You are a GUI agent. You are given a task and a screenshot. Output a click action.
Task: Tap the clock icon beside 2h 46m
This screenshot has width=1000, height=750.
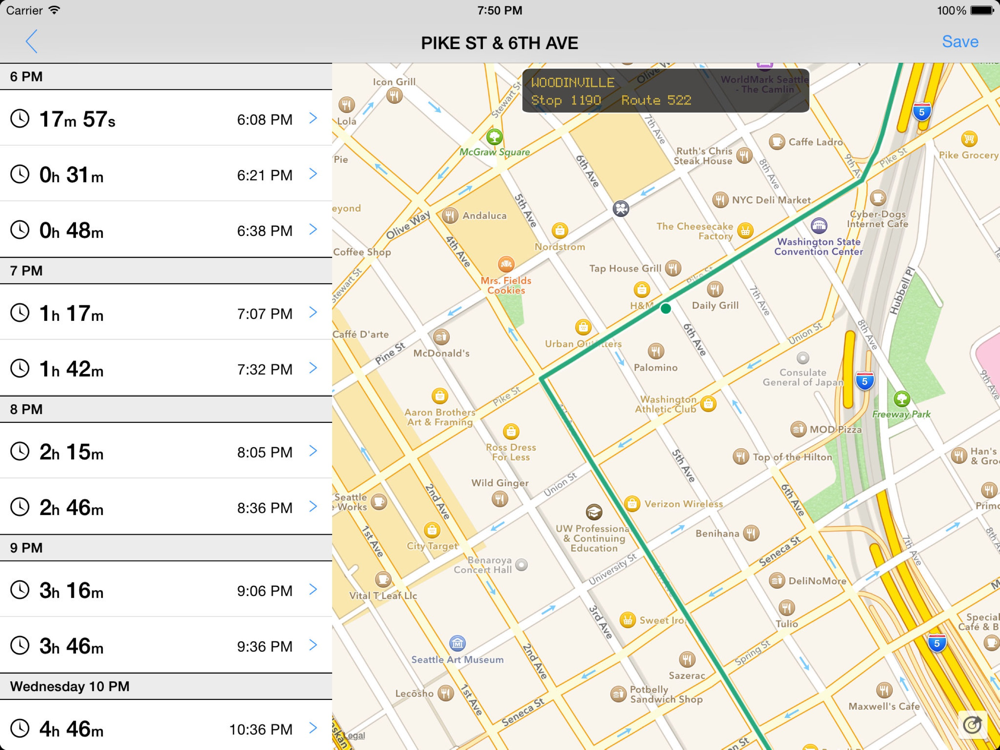(20, 506)
